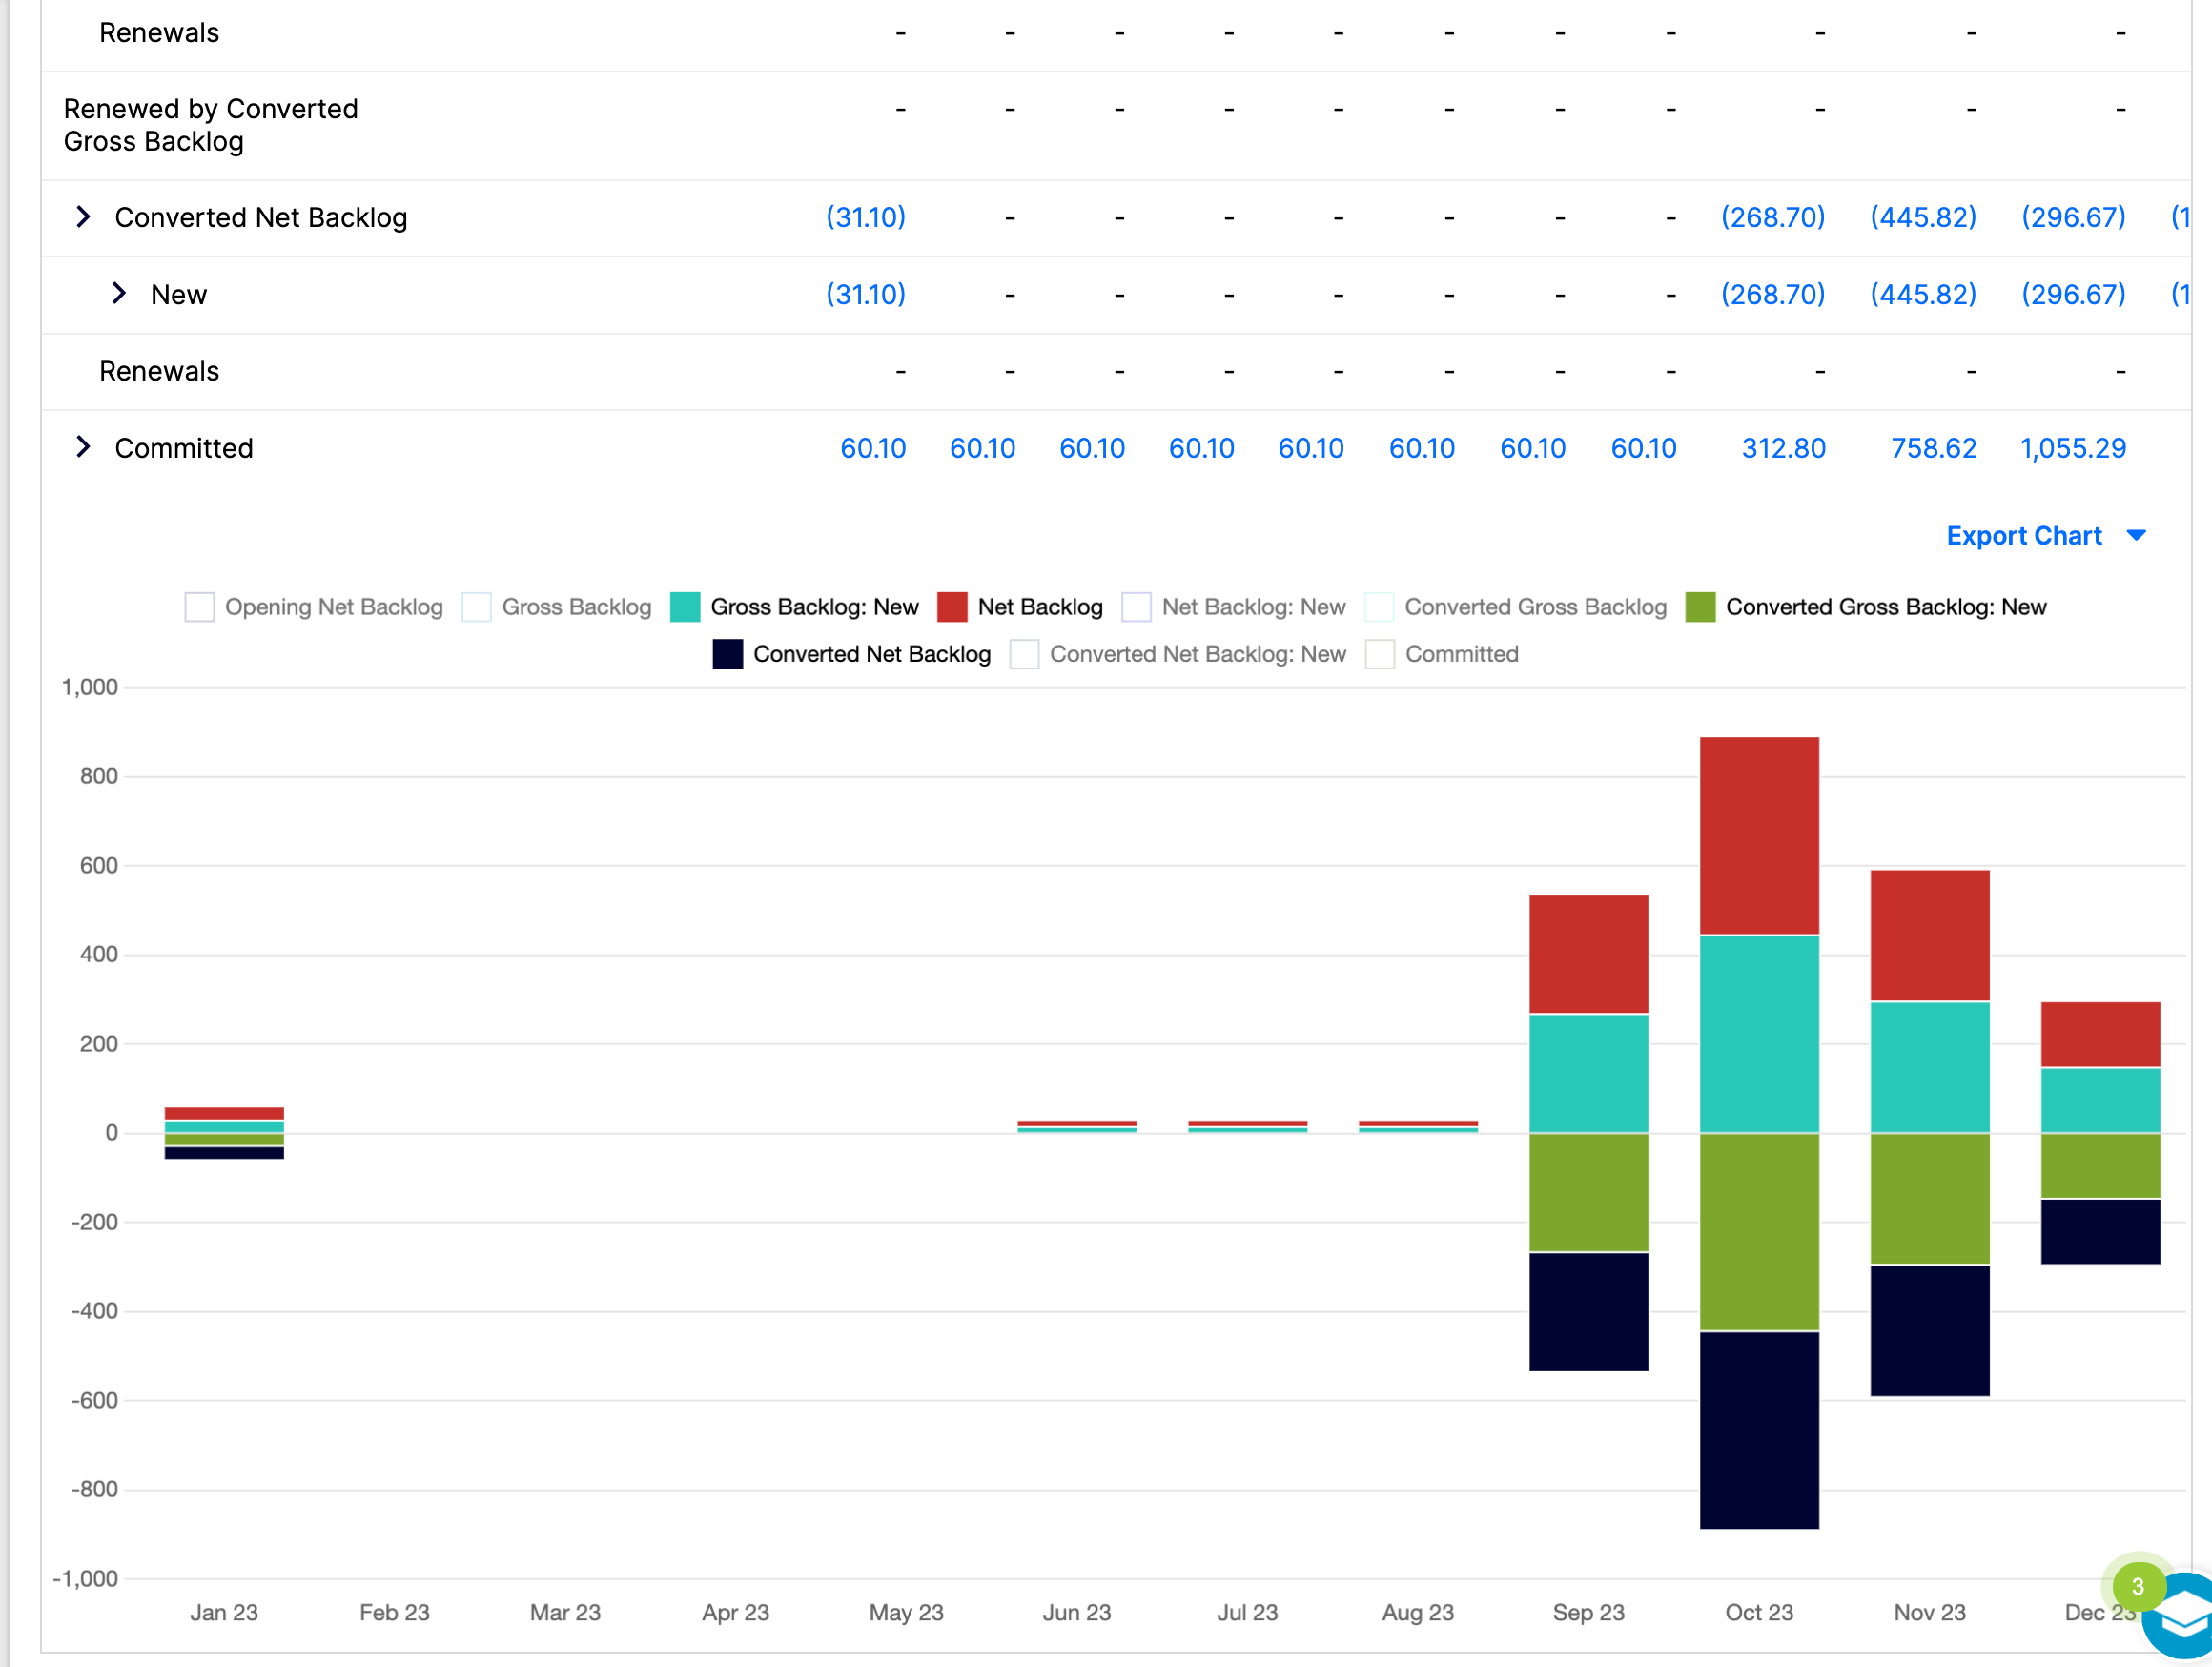Click the Oct 23 red Net Backlog bar
This screenshot has height=1667, width=2212.
(1759, 836)
